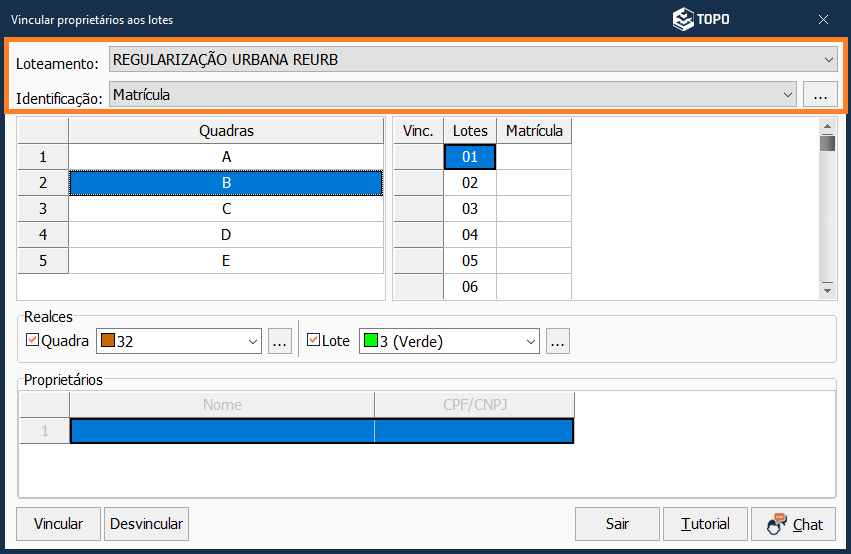Open the Lote color 3 (Verde) dropdown

(x=528, y=341)
